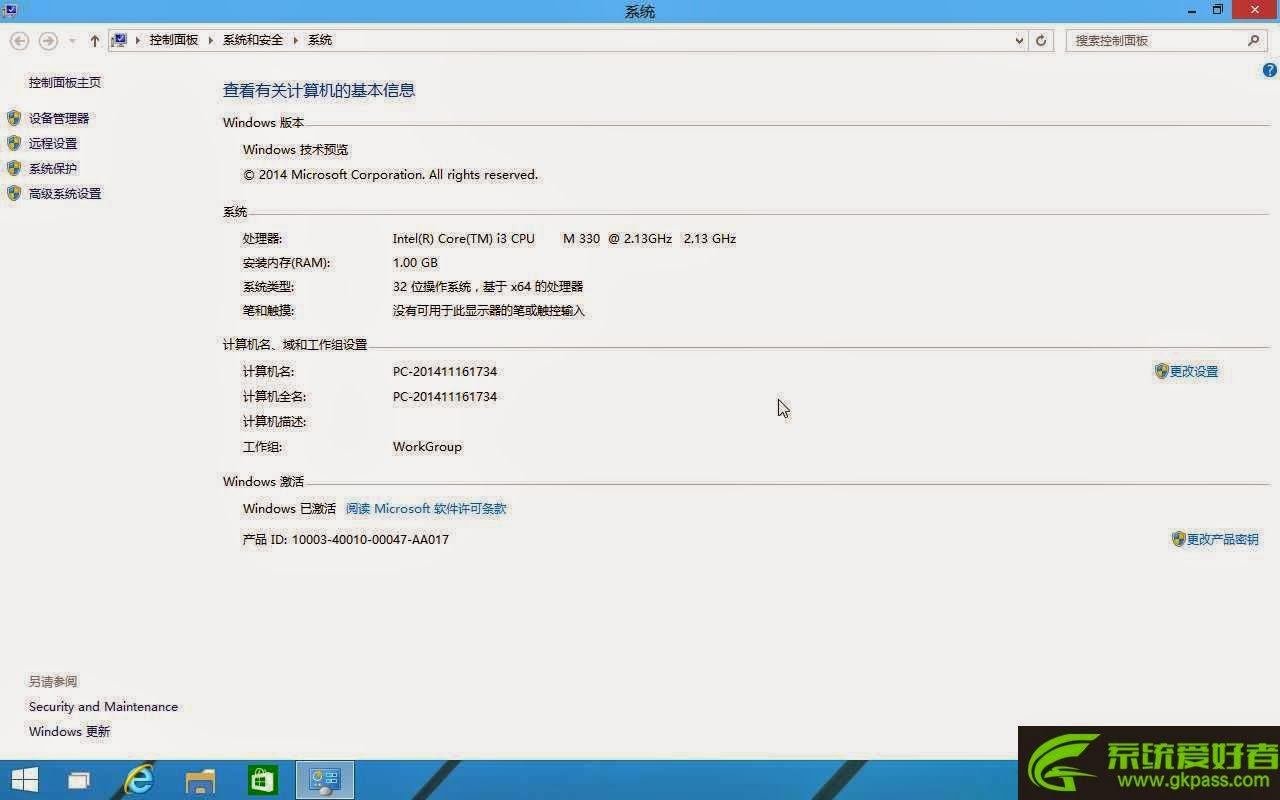Click the 1.00 GB installed memory value
The image size is (1280, 800).
(415, 262)
